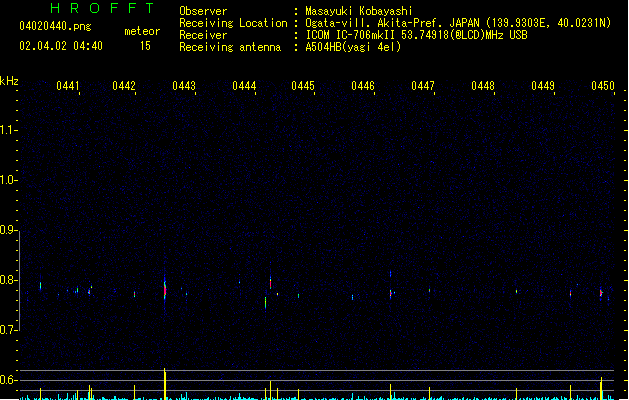The height and width of the screenshot is (400, 629).
Task: Click the Receiver field label
Action: coord(203,35)
